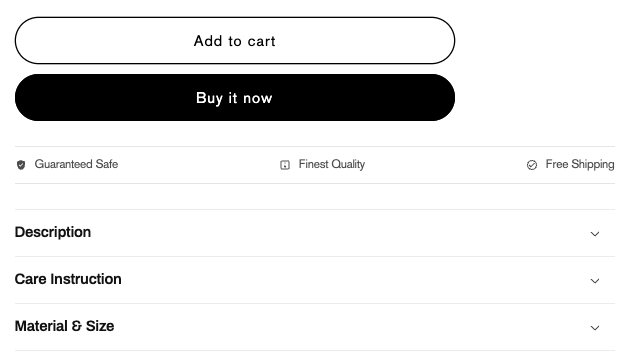This screenshot has height=362, width=638.
Task: Click the Add to cart button
Action: click(235, 40)
